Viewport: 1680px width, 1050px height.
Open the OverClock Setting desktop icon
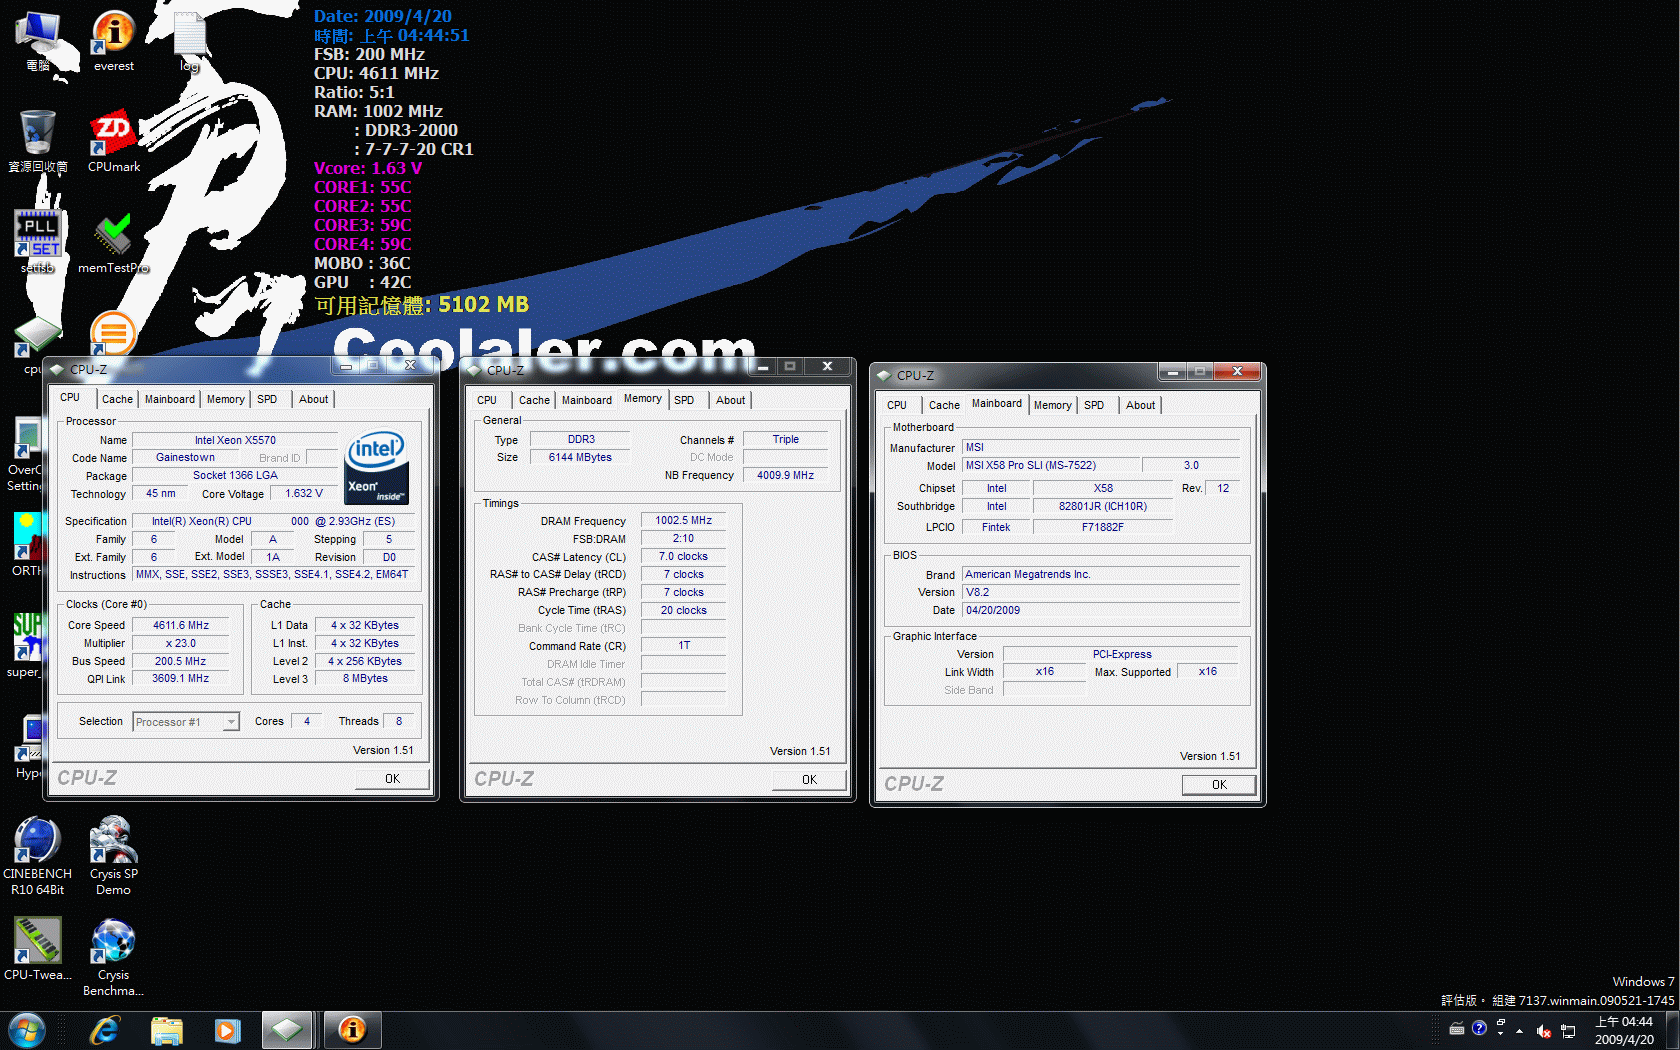(24, 455)
